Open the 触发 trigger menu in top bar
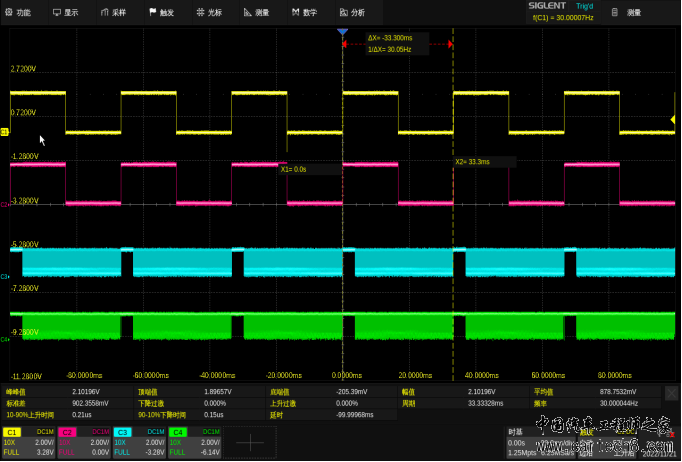This screenshot has height=462, width=682. (162, 12)
